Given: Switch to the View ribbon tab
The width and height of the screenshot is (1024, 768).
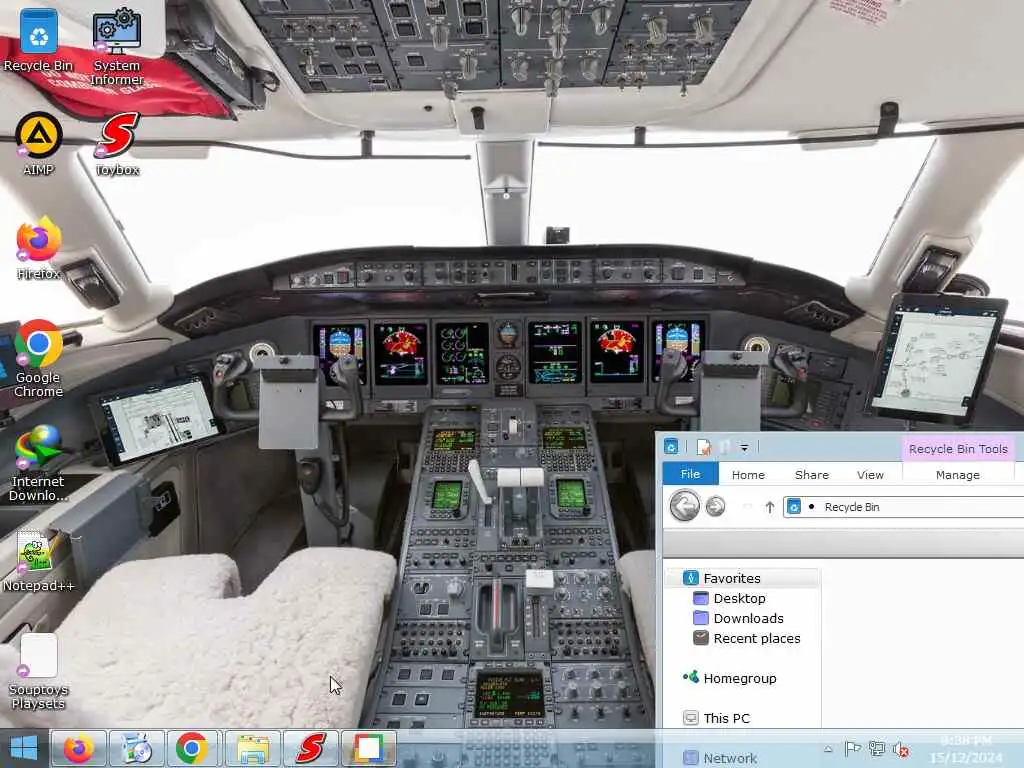Looking at the screenshot, I should [870, 475].
